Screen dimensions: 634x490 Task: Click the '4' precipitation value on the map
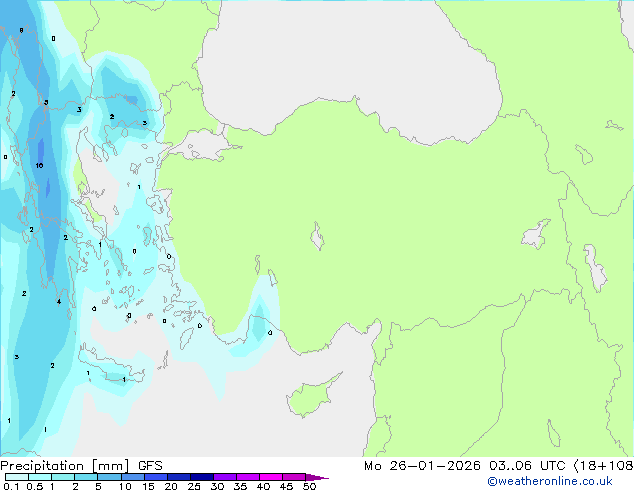59,302
